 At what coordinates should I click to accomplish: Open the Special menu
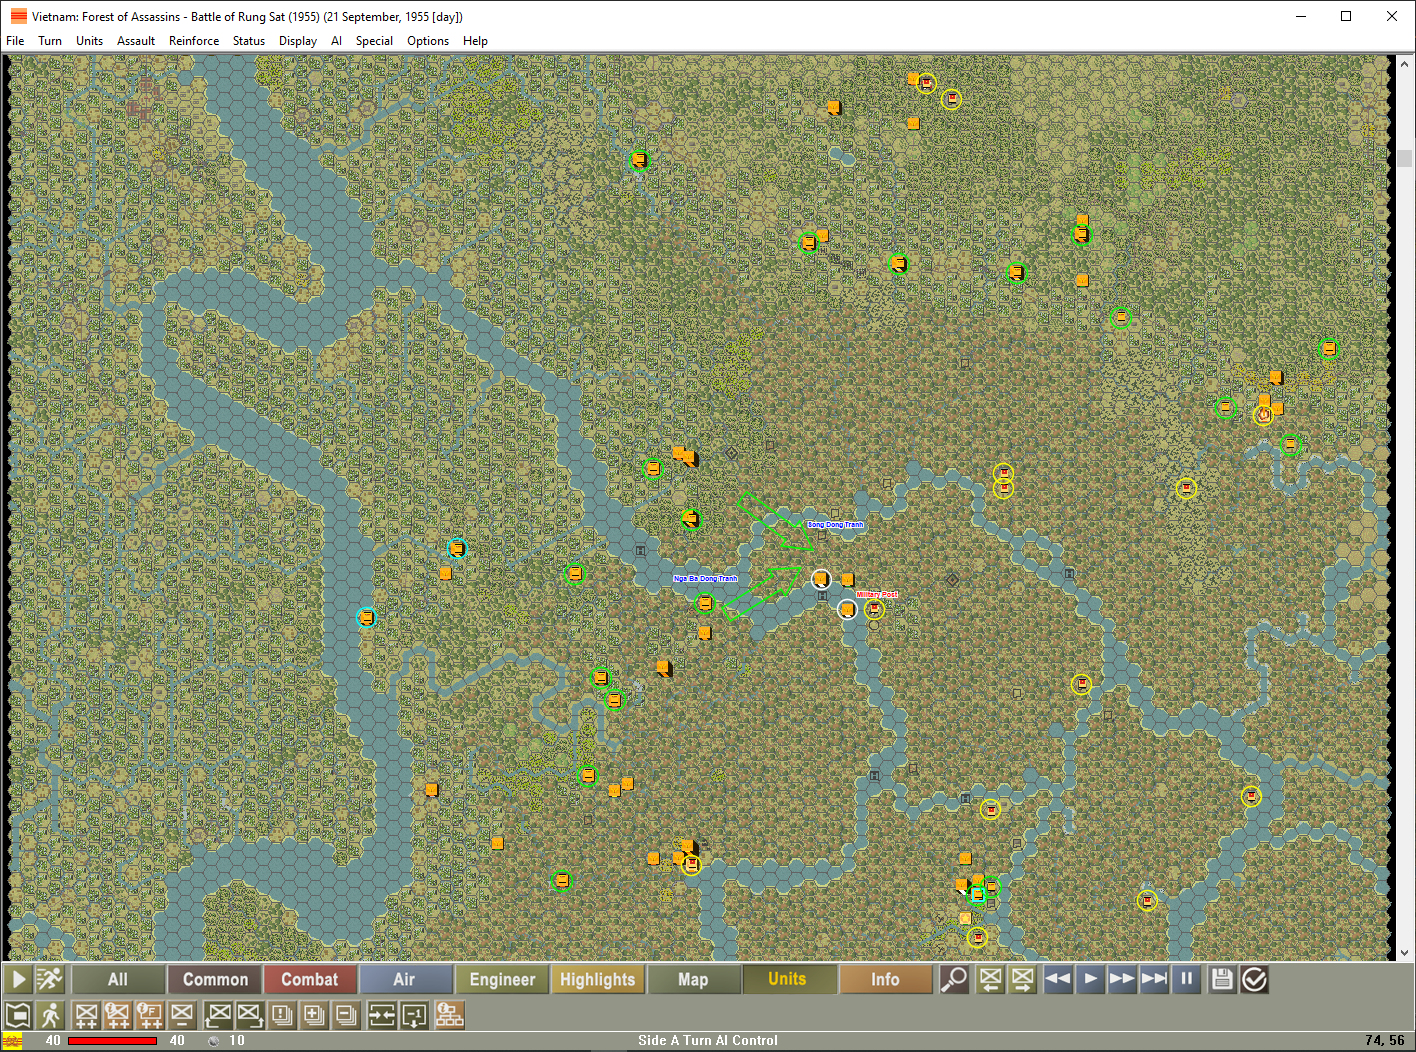pyautogui.click(x=374, y=41)
